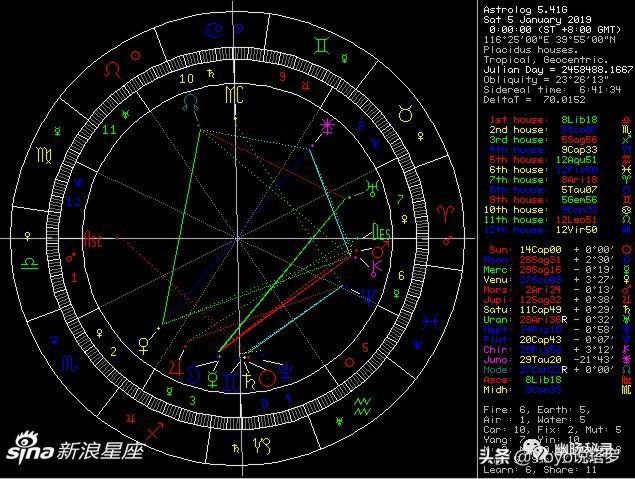The image size is (635, 479).
Task: Click the 'Mars: 2Ari24' row
Action: [x=557, y=290]
